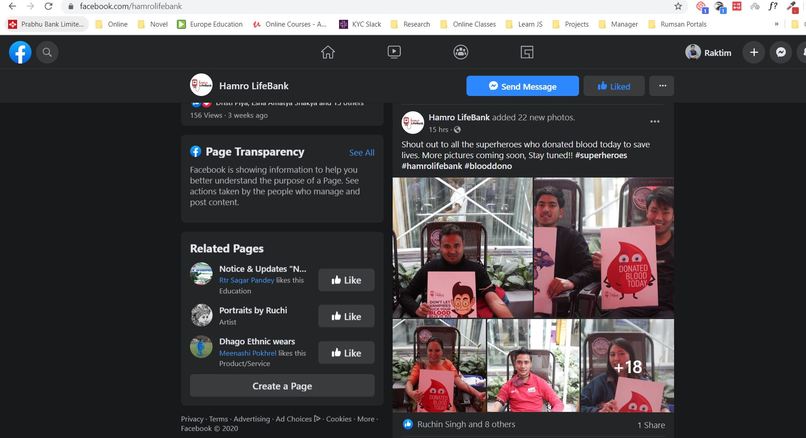806x438 pixels.
Task: Click Dhago Ethnic wears avatar
Action: tap(201, 347)
